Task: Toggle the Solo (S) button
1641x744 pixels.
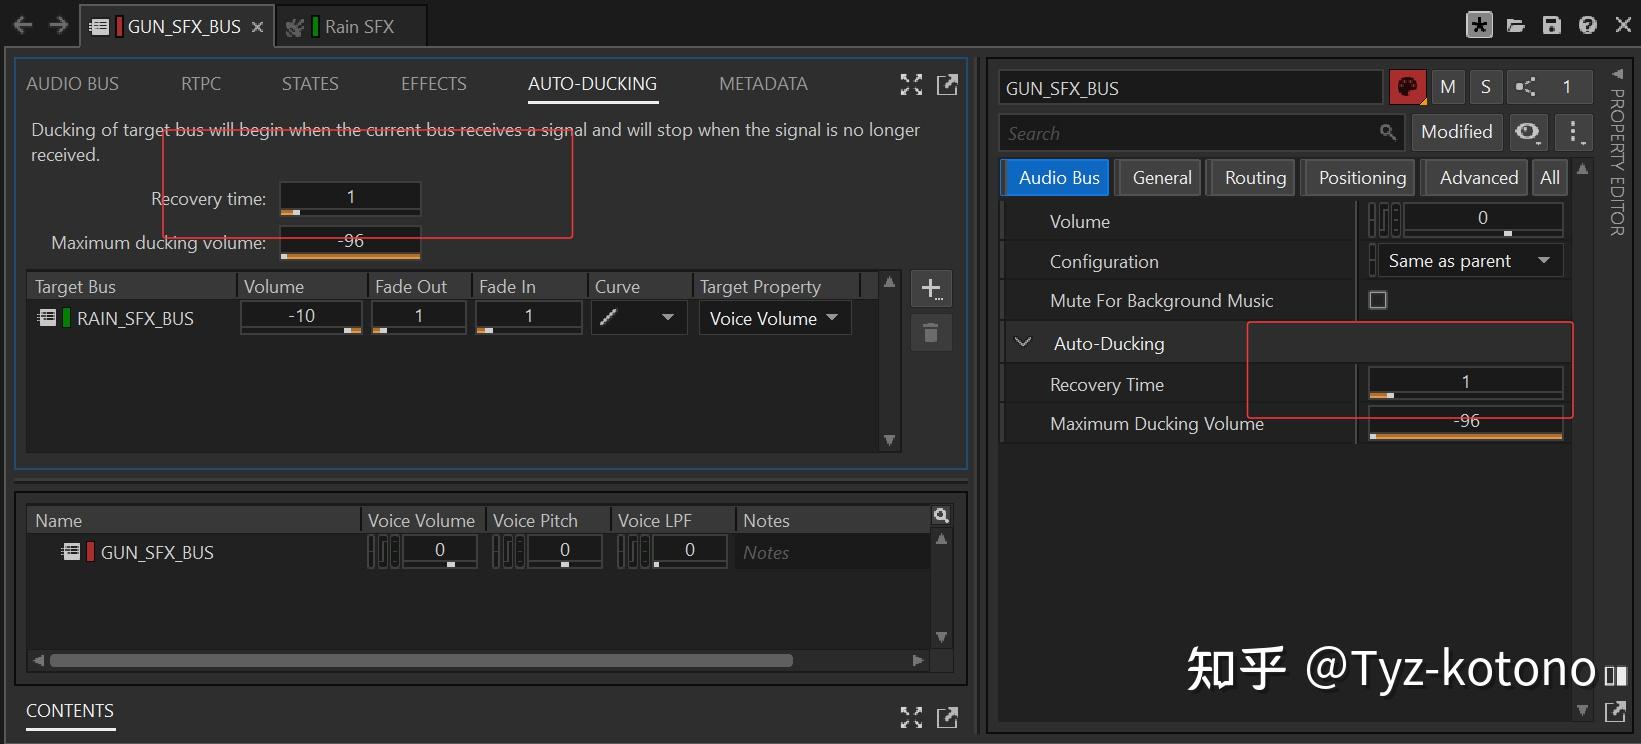Action: (x=1485, y=87)
